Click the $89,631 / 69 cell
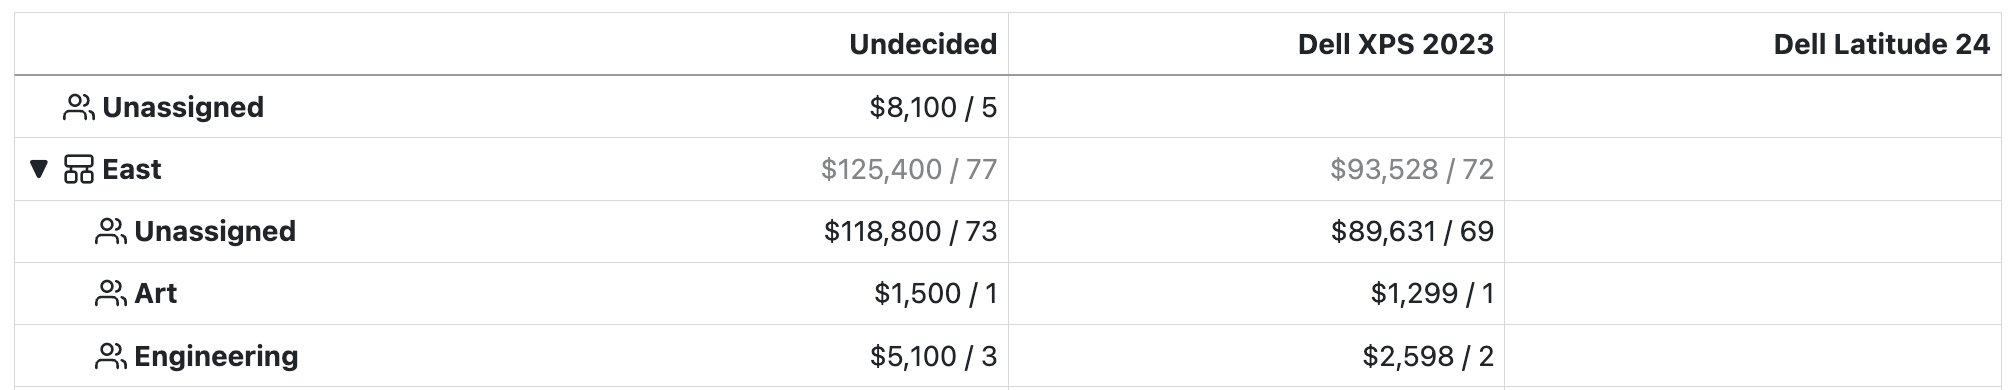 tap(1412, 231)
